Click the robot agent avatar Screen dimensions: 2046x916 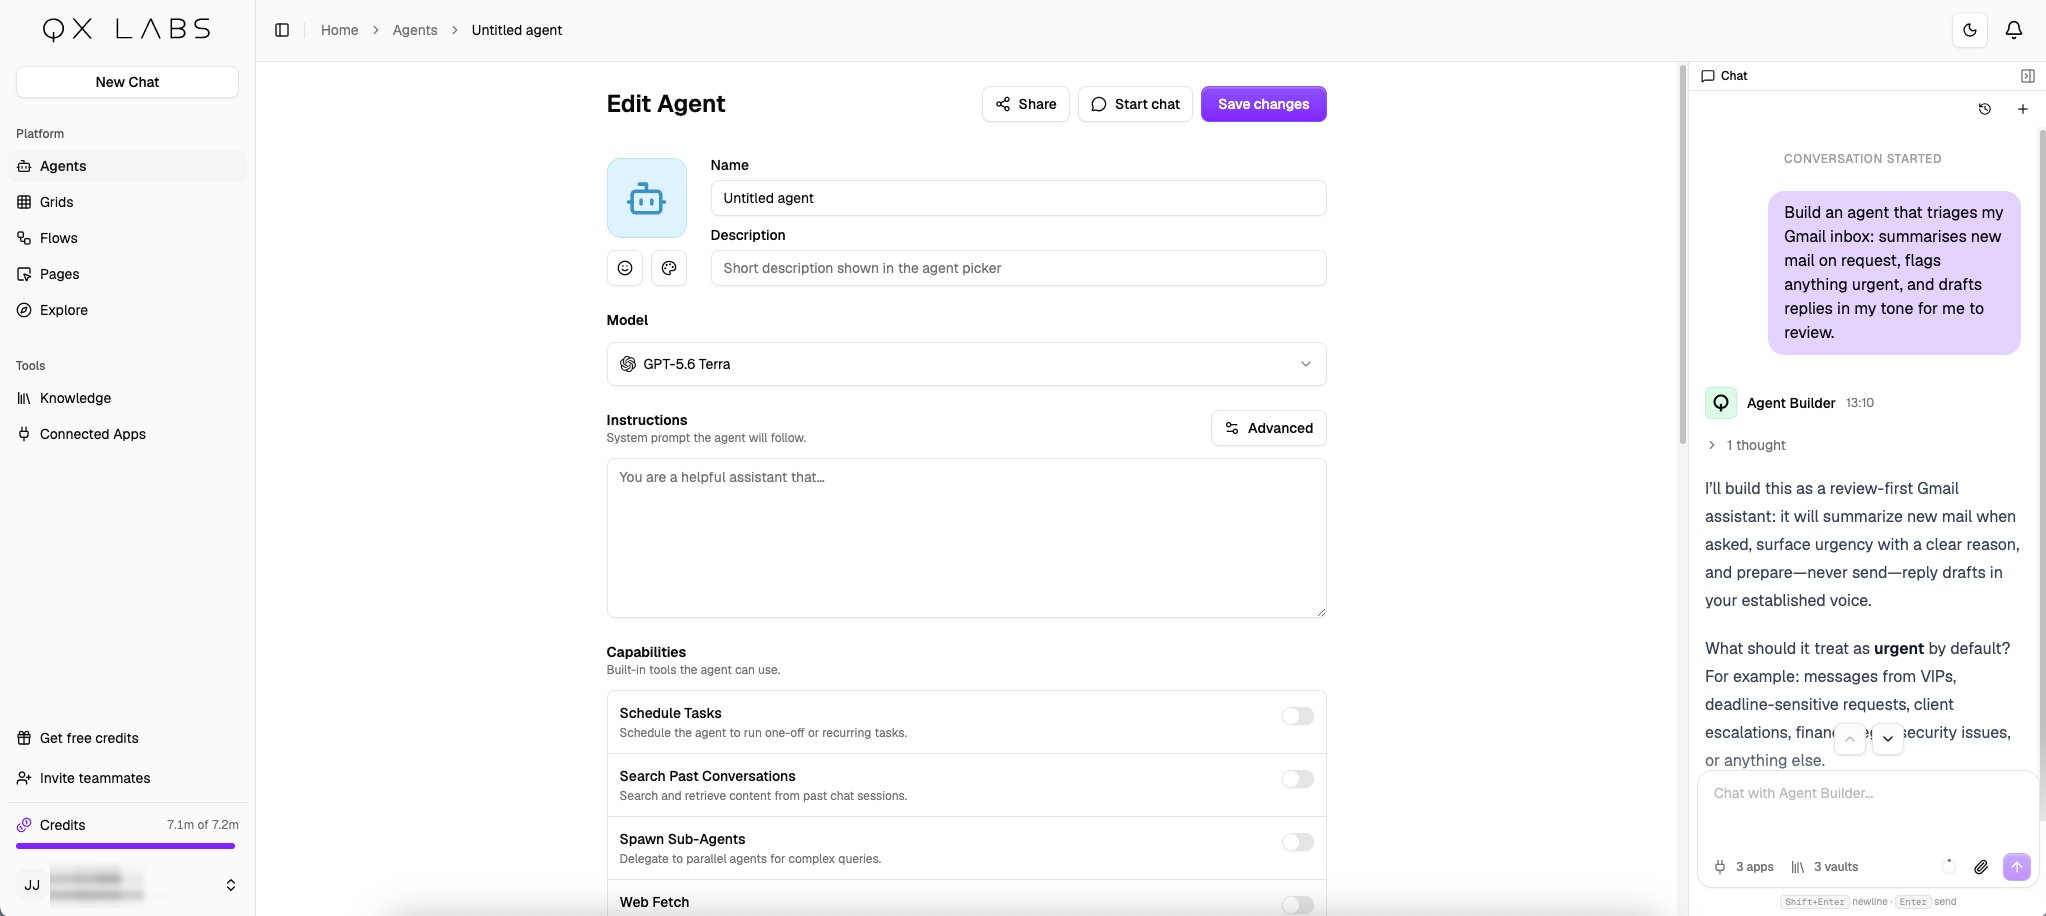tap(647, 198)
